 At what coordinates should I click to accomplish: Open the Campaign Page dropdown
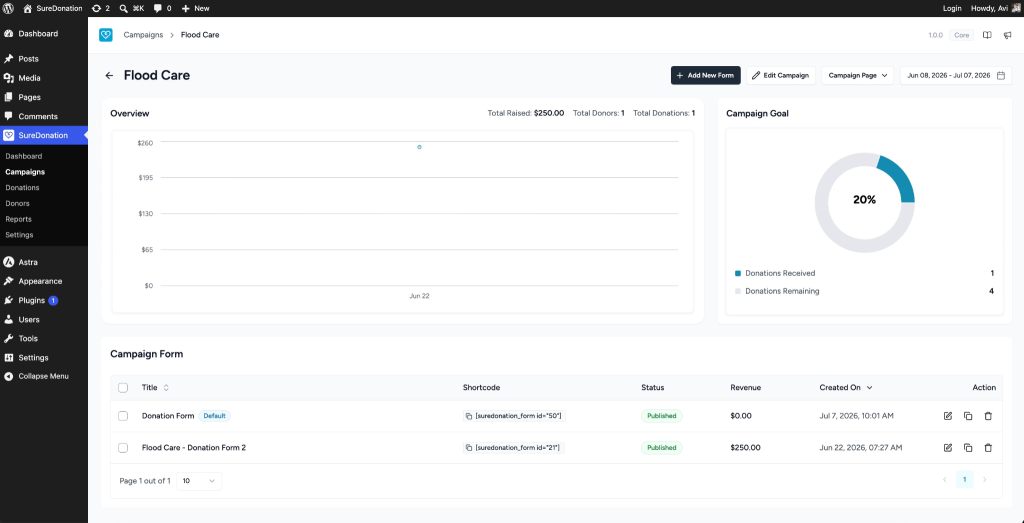tap(857, 76)
